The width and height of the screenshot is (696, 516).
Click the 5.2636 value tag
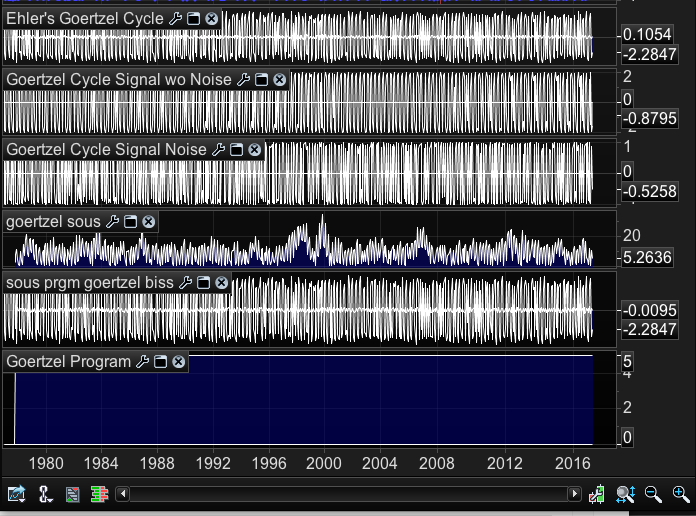[x=647, y=258]
